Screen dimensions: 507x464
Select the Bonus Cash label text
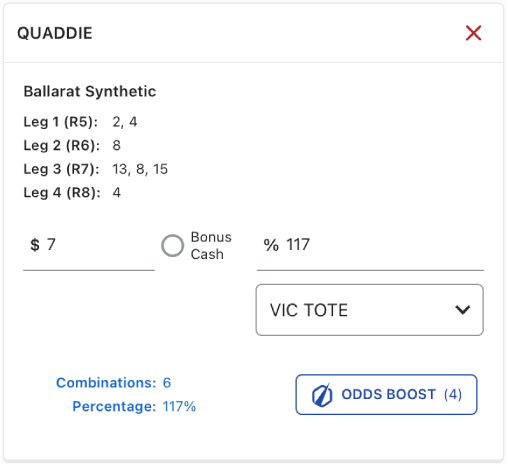coord(211,246)
